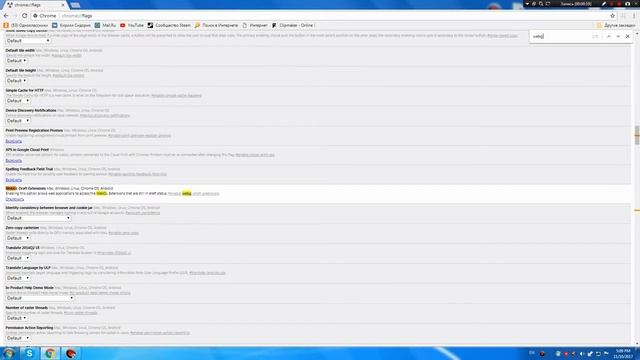
Task: Open dropdown for Default tile width
Action: [x=16, y=61]
